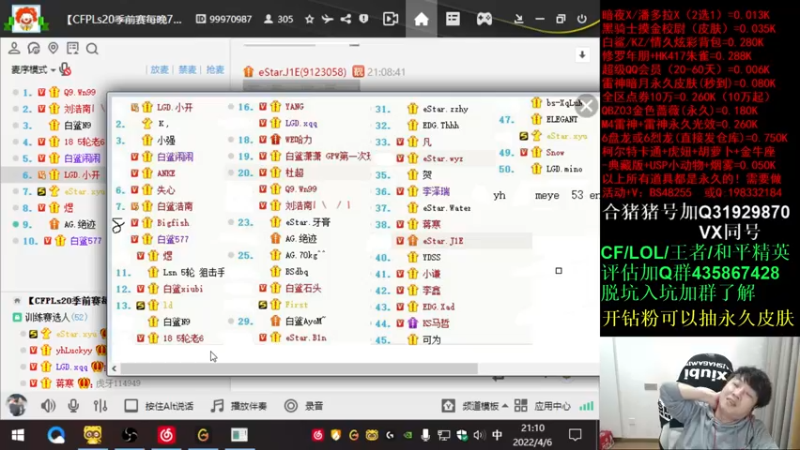Start recording with the 录音 button
Image resolution: width=800 pixels, height=450 pixels.
(304, 406)
